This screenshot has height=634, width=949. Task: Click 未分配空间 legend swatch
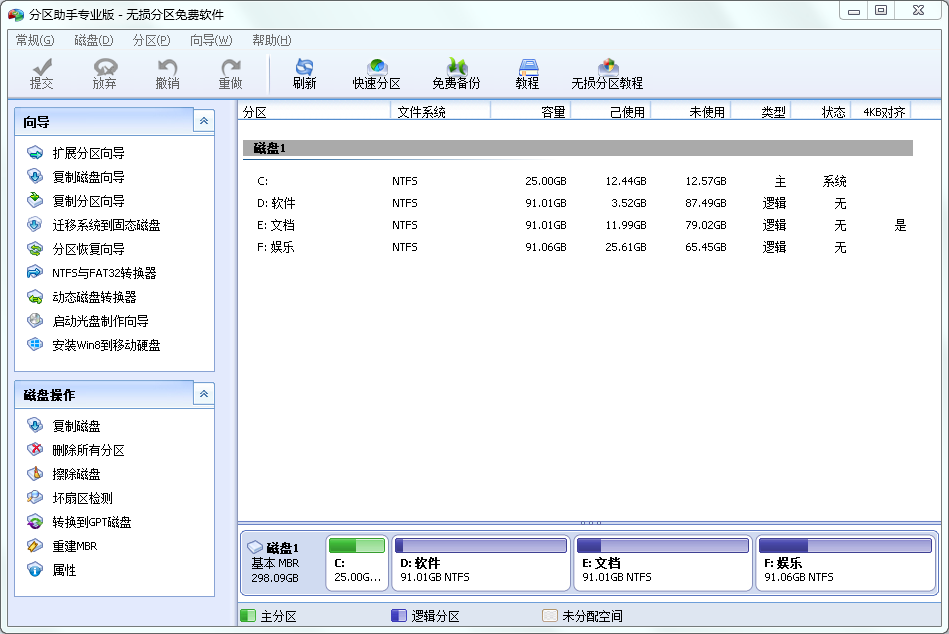coord(550,616)
